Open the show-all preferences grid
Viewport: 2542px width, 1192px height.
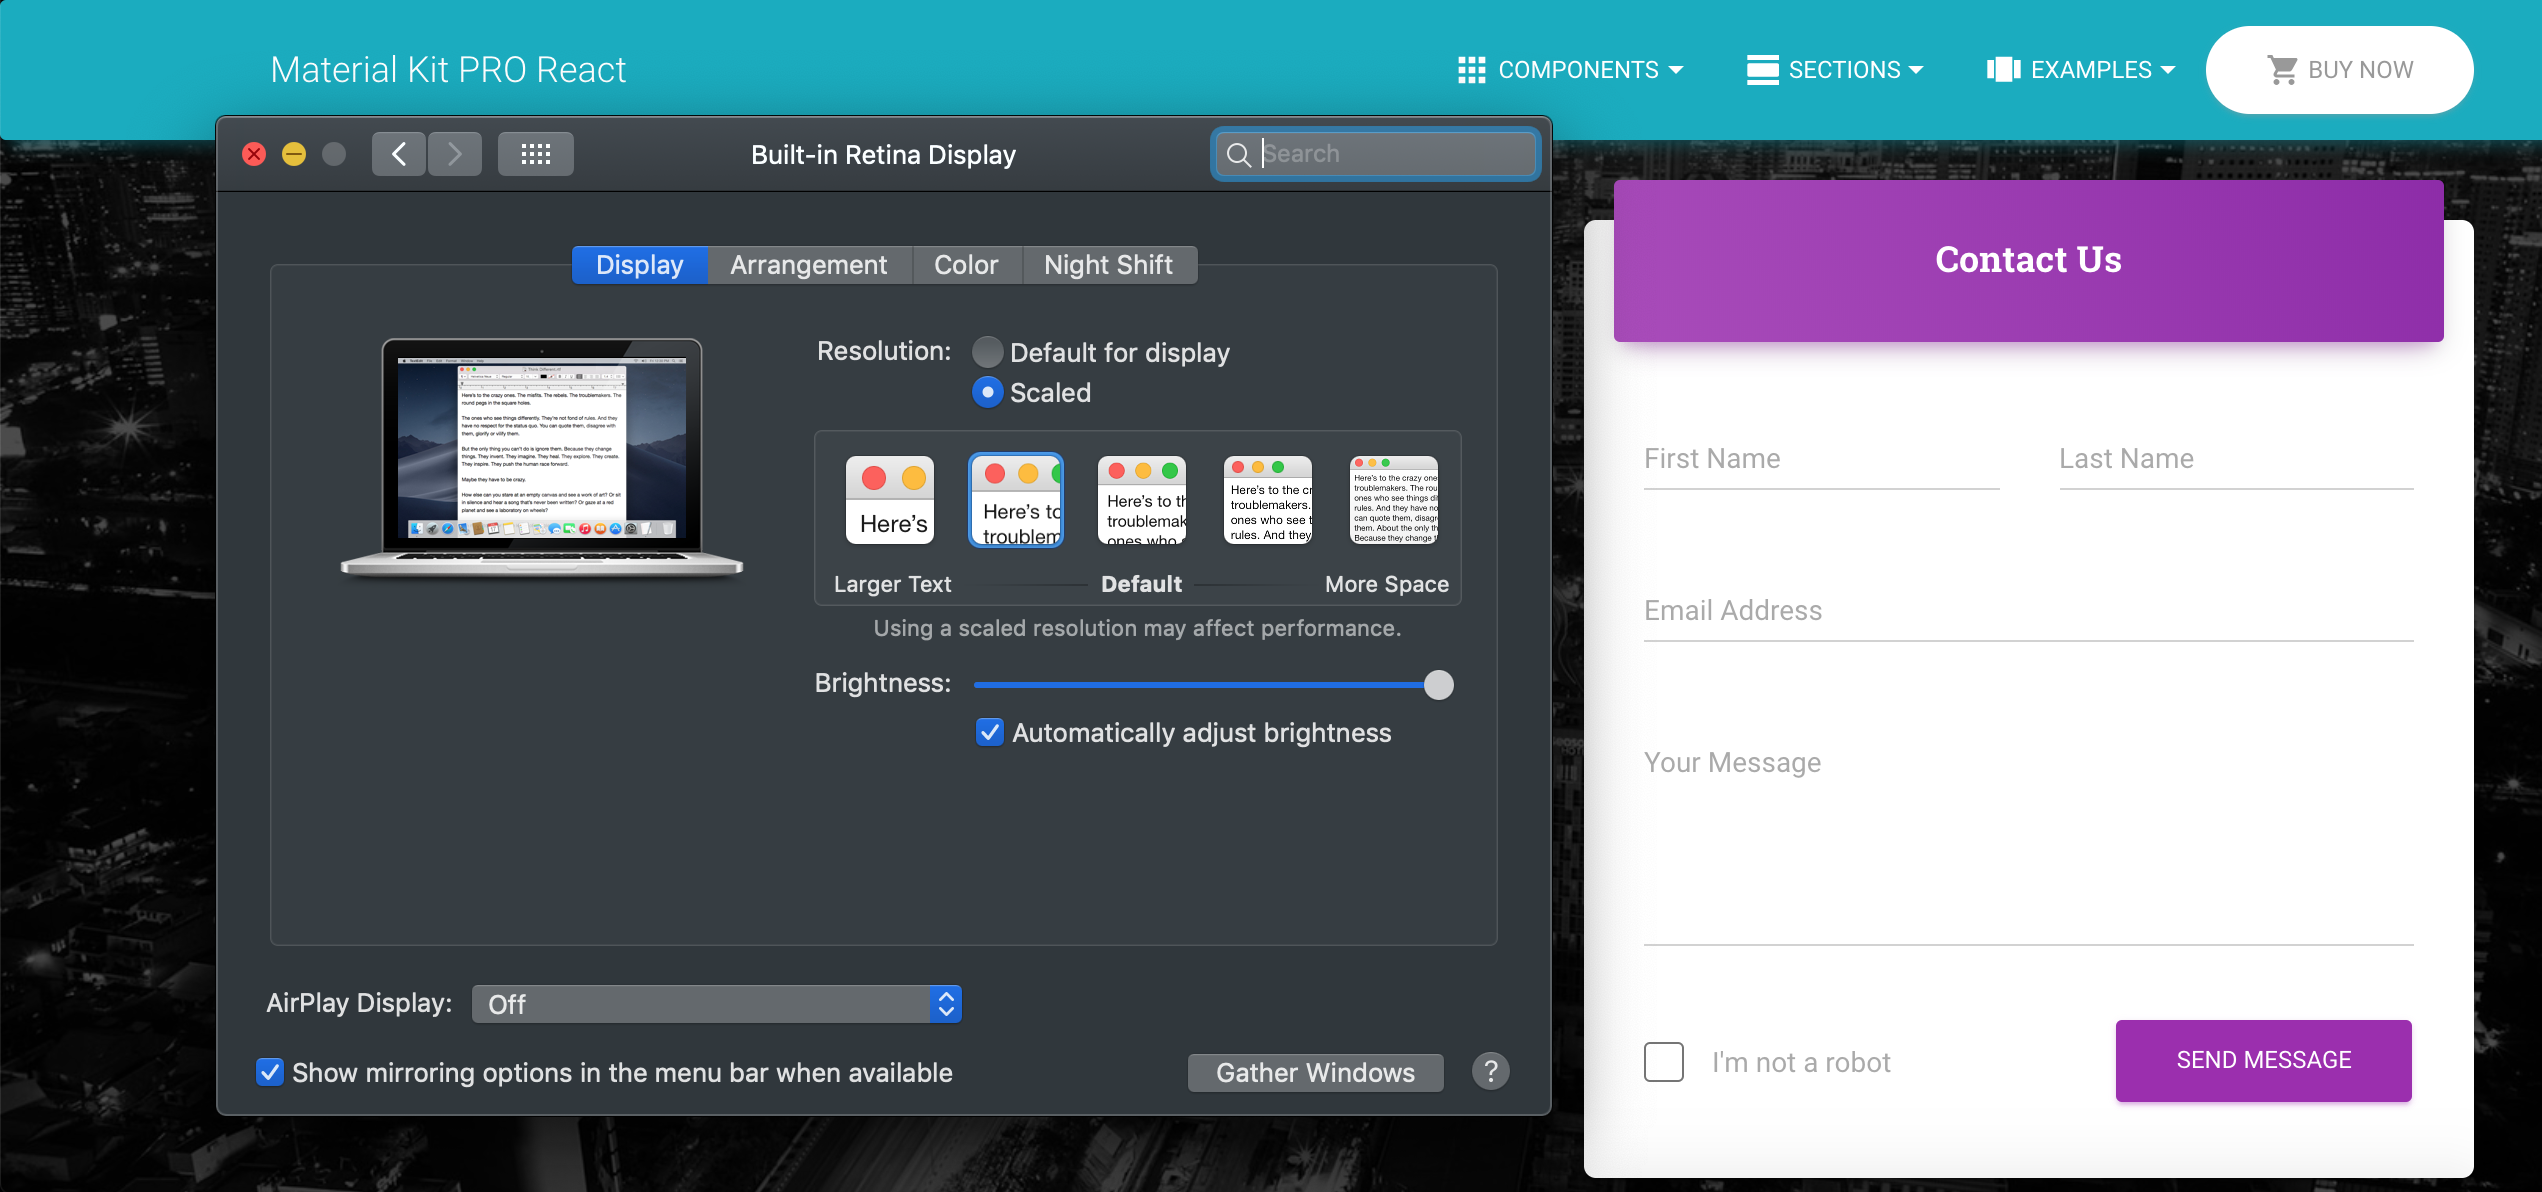[x=536, y=154]
